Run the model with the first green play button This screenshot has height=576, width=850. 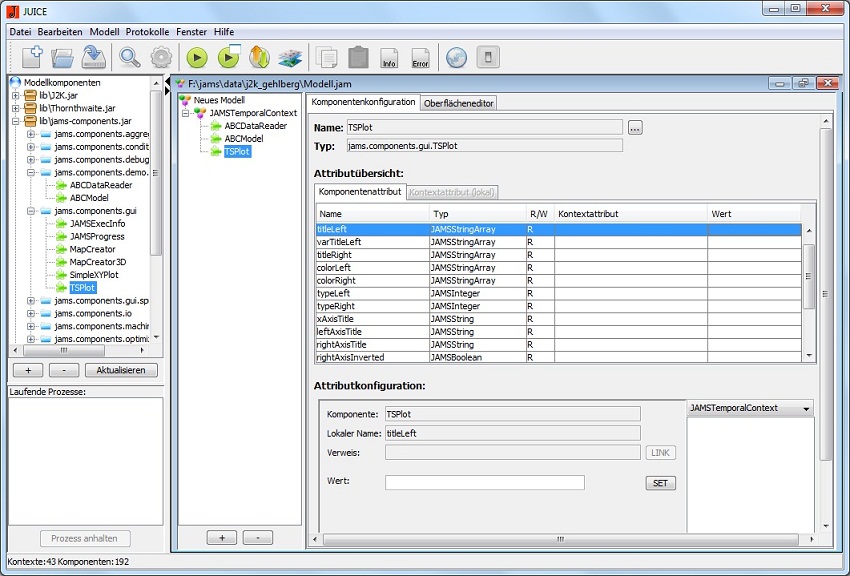coord(197,58)
